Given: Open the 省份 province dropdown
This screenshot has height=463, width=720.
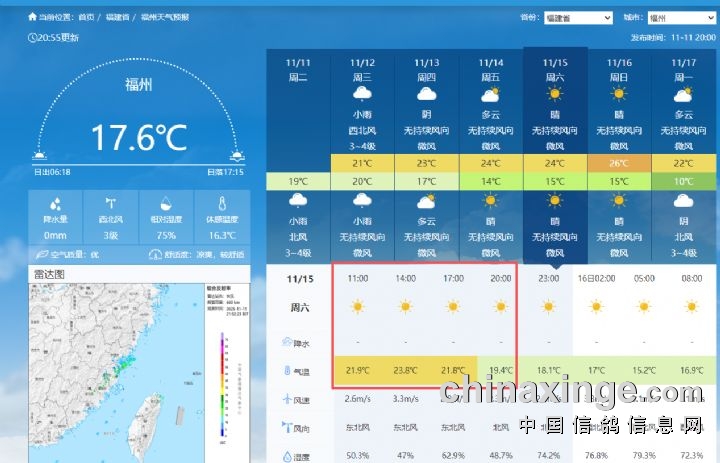Looking at the screenshot, I should point(578,18).
